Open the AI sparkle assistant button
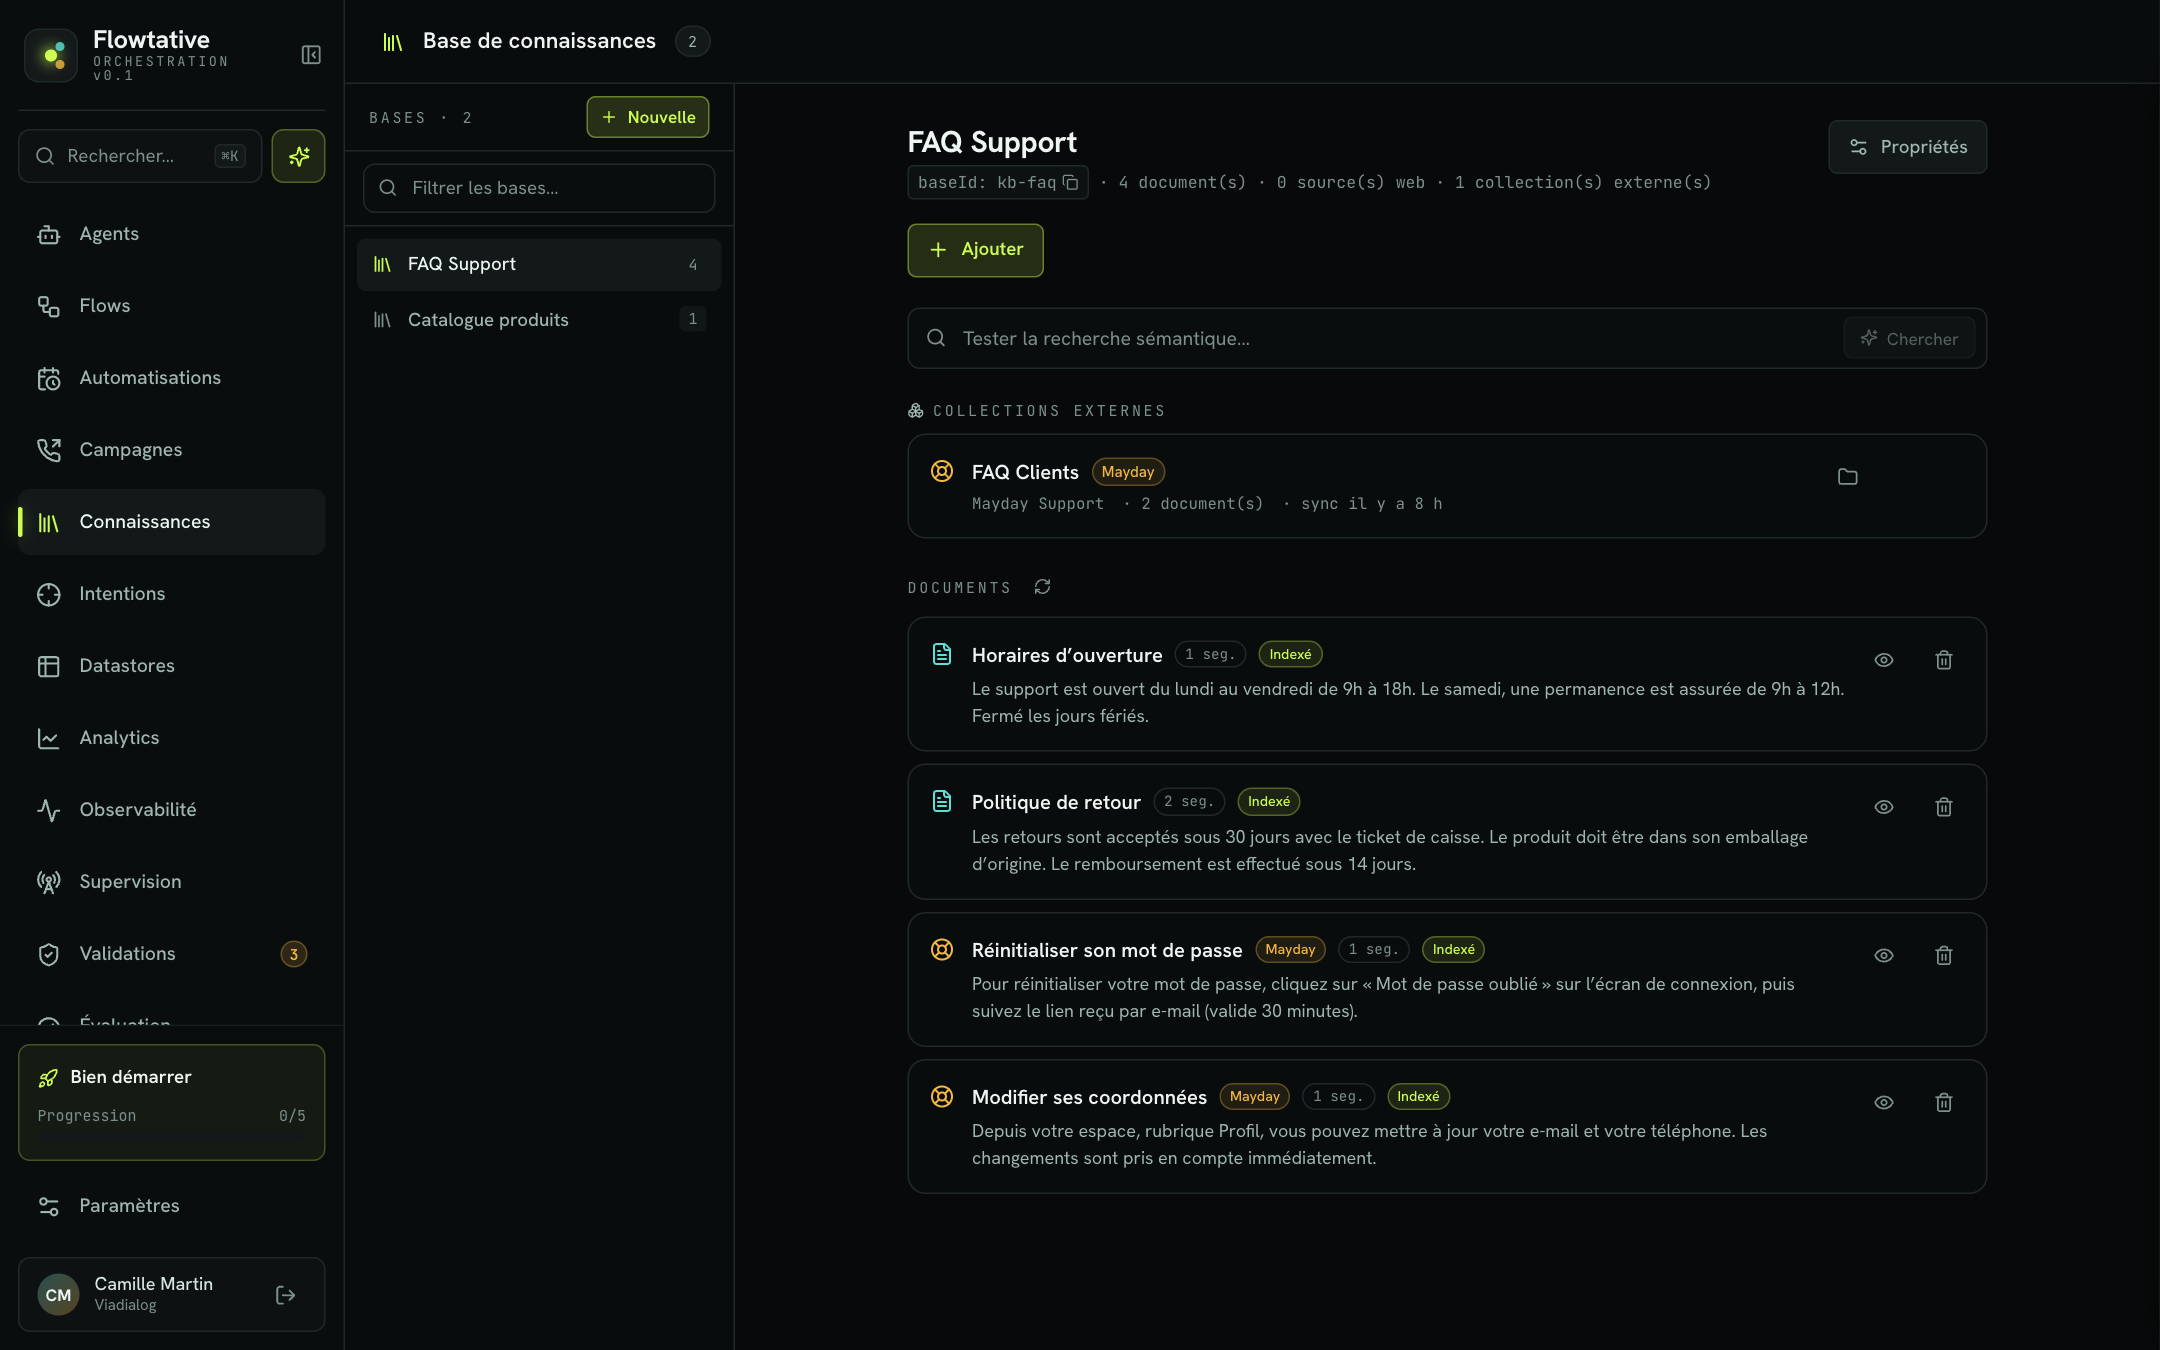 (x=298, y=156)
